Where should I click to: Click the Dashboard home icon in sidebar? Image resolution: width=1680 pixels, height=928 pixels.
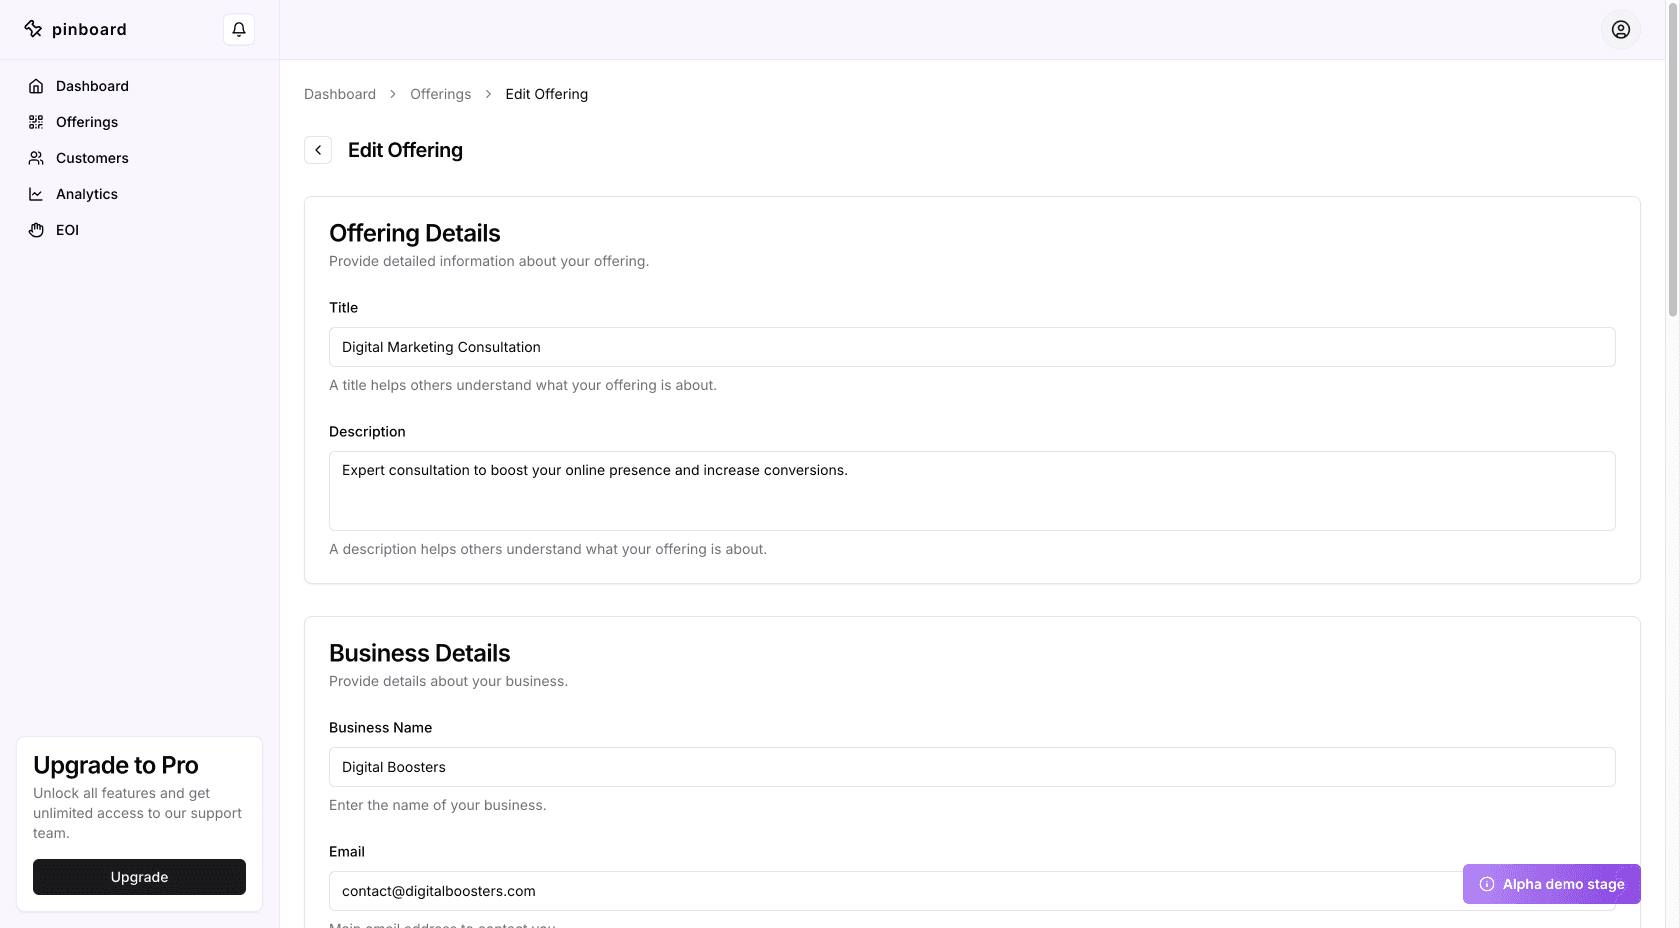click(36, 86)
